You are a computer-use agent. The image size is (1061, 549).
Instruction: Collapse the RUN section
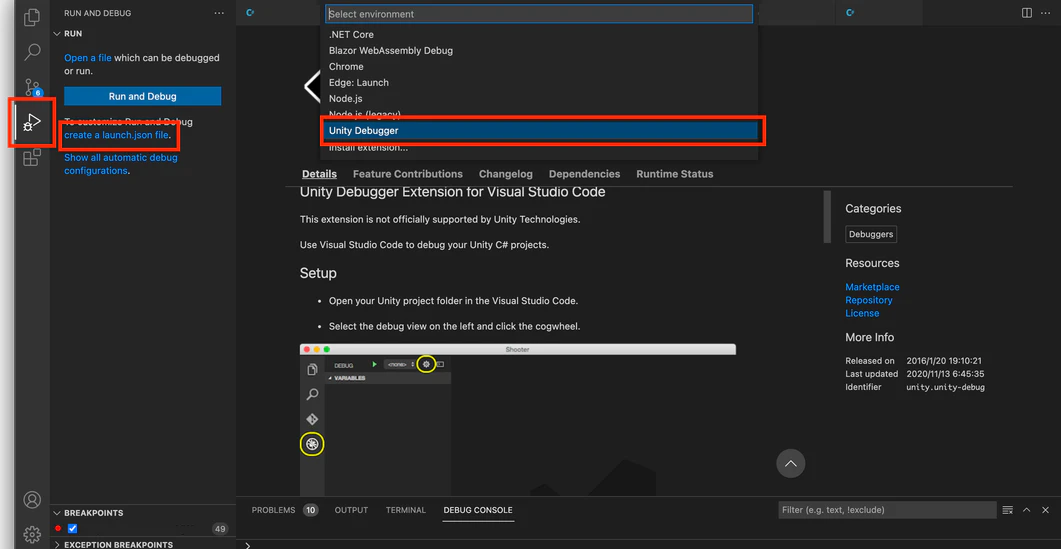click(x=57, y=33)
